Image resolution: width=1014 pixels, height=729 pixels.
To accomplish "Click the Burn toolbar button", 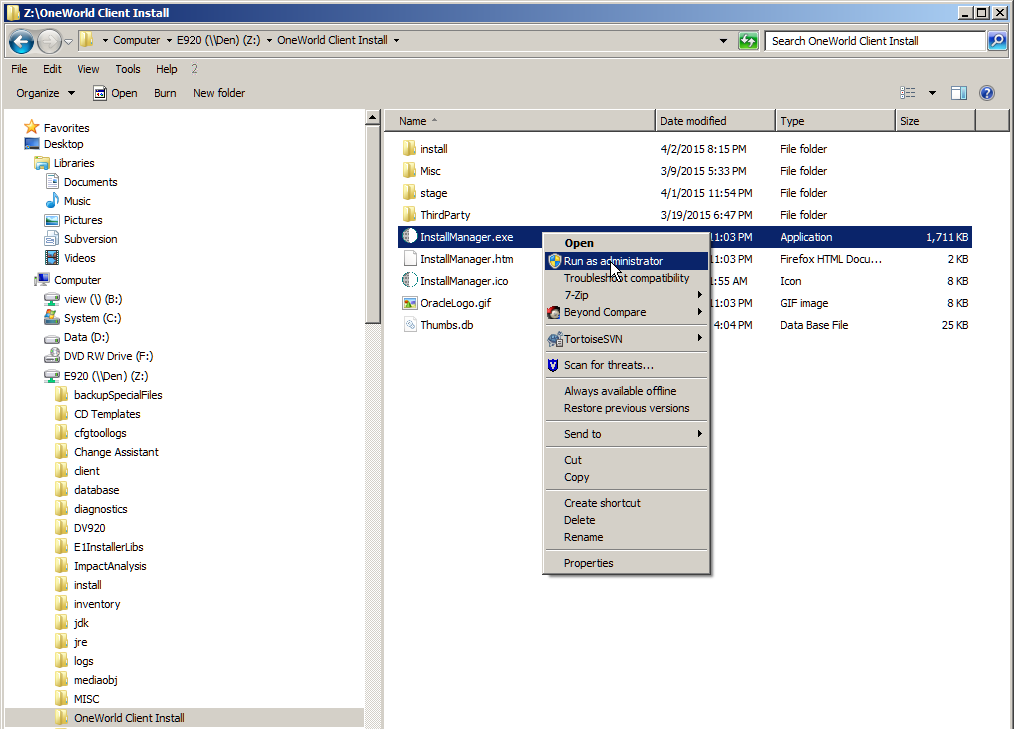I will pos(165,93).
